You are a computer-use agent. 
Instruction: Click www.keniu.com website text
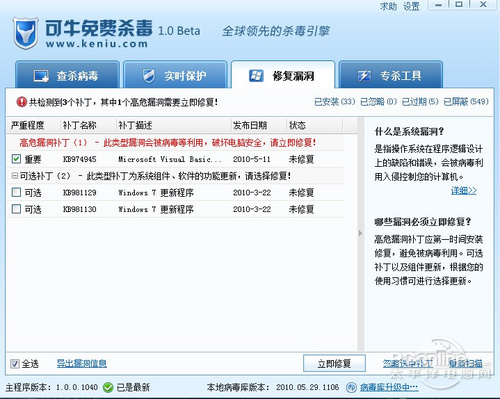[x=97, y=44]
